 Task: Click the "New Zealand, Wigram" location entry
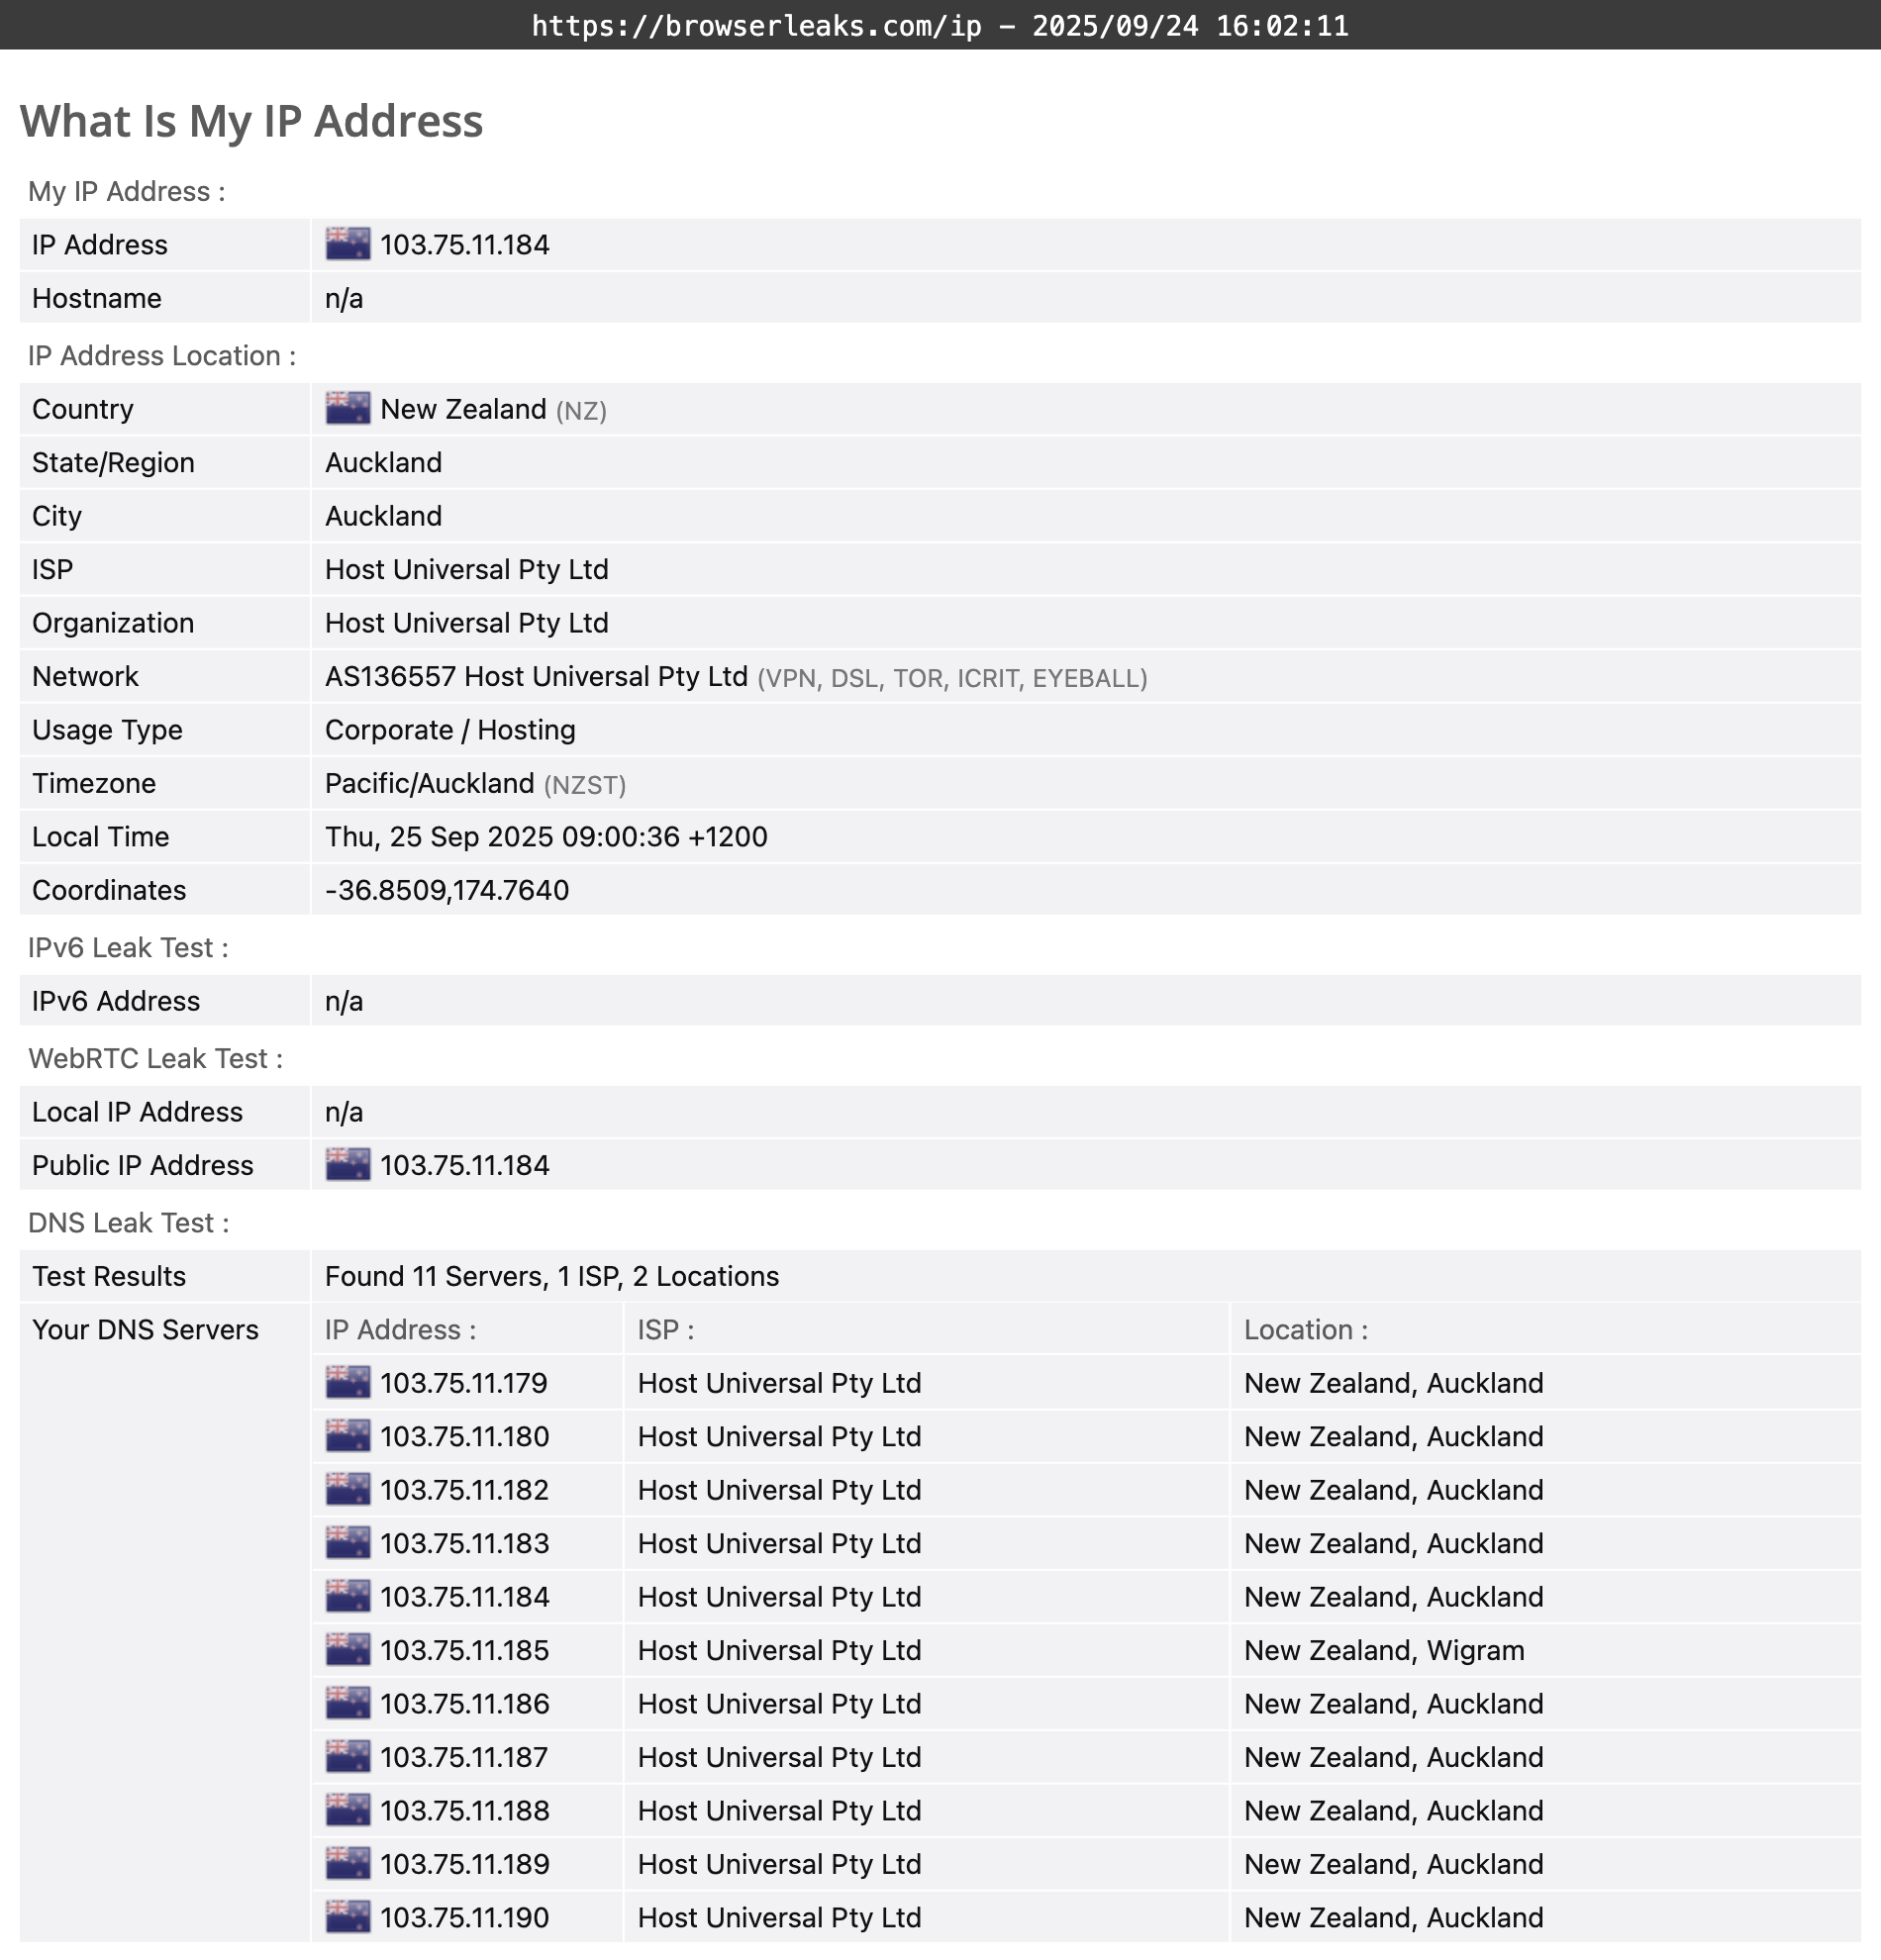1384,1650
